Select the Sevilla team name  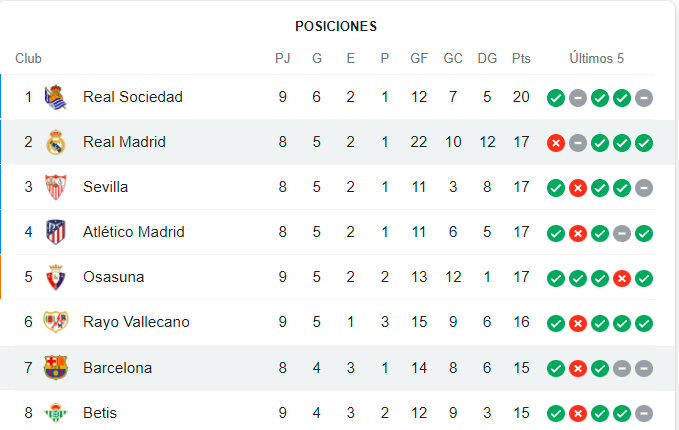coord(105,187)
